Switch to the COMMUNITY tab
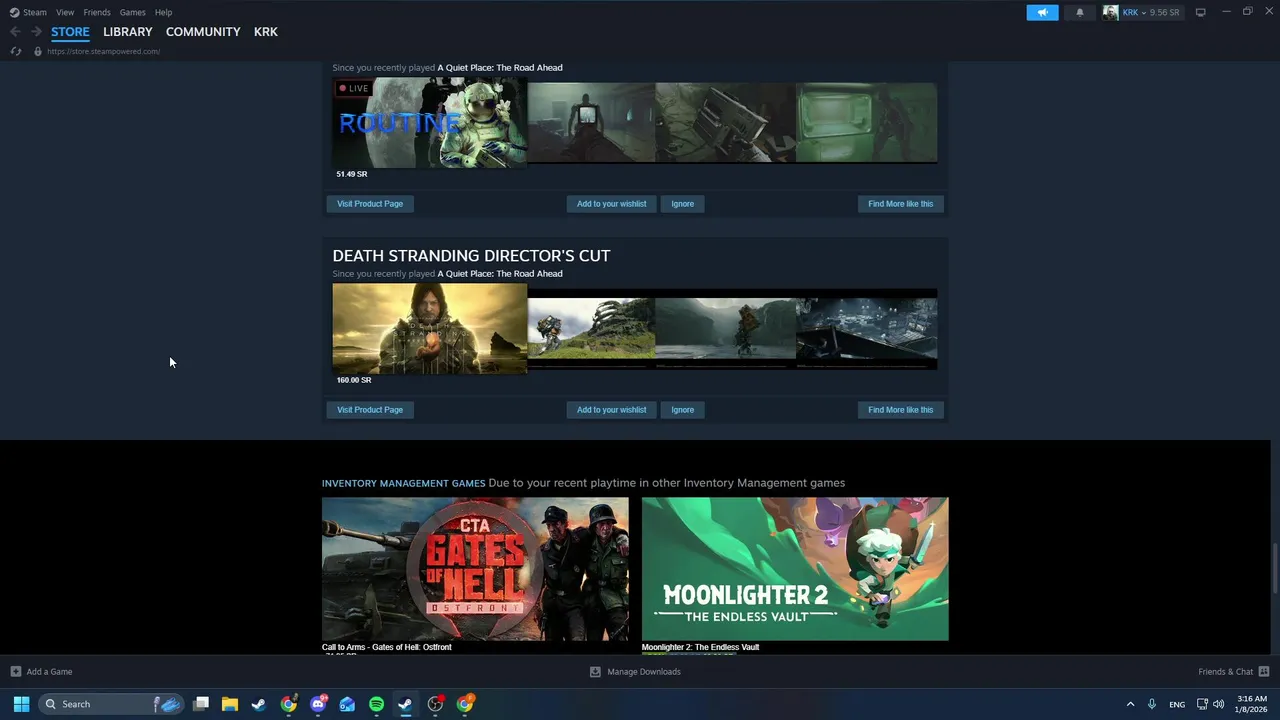1280x720 pixels. tap(203, 32)
